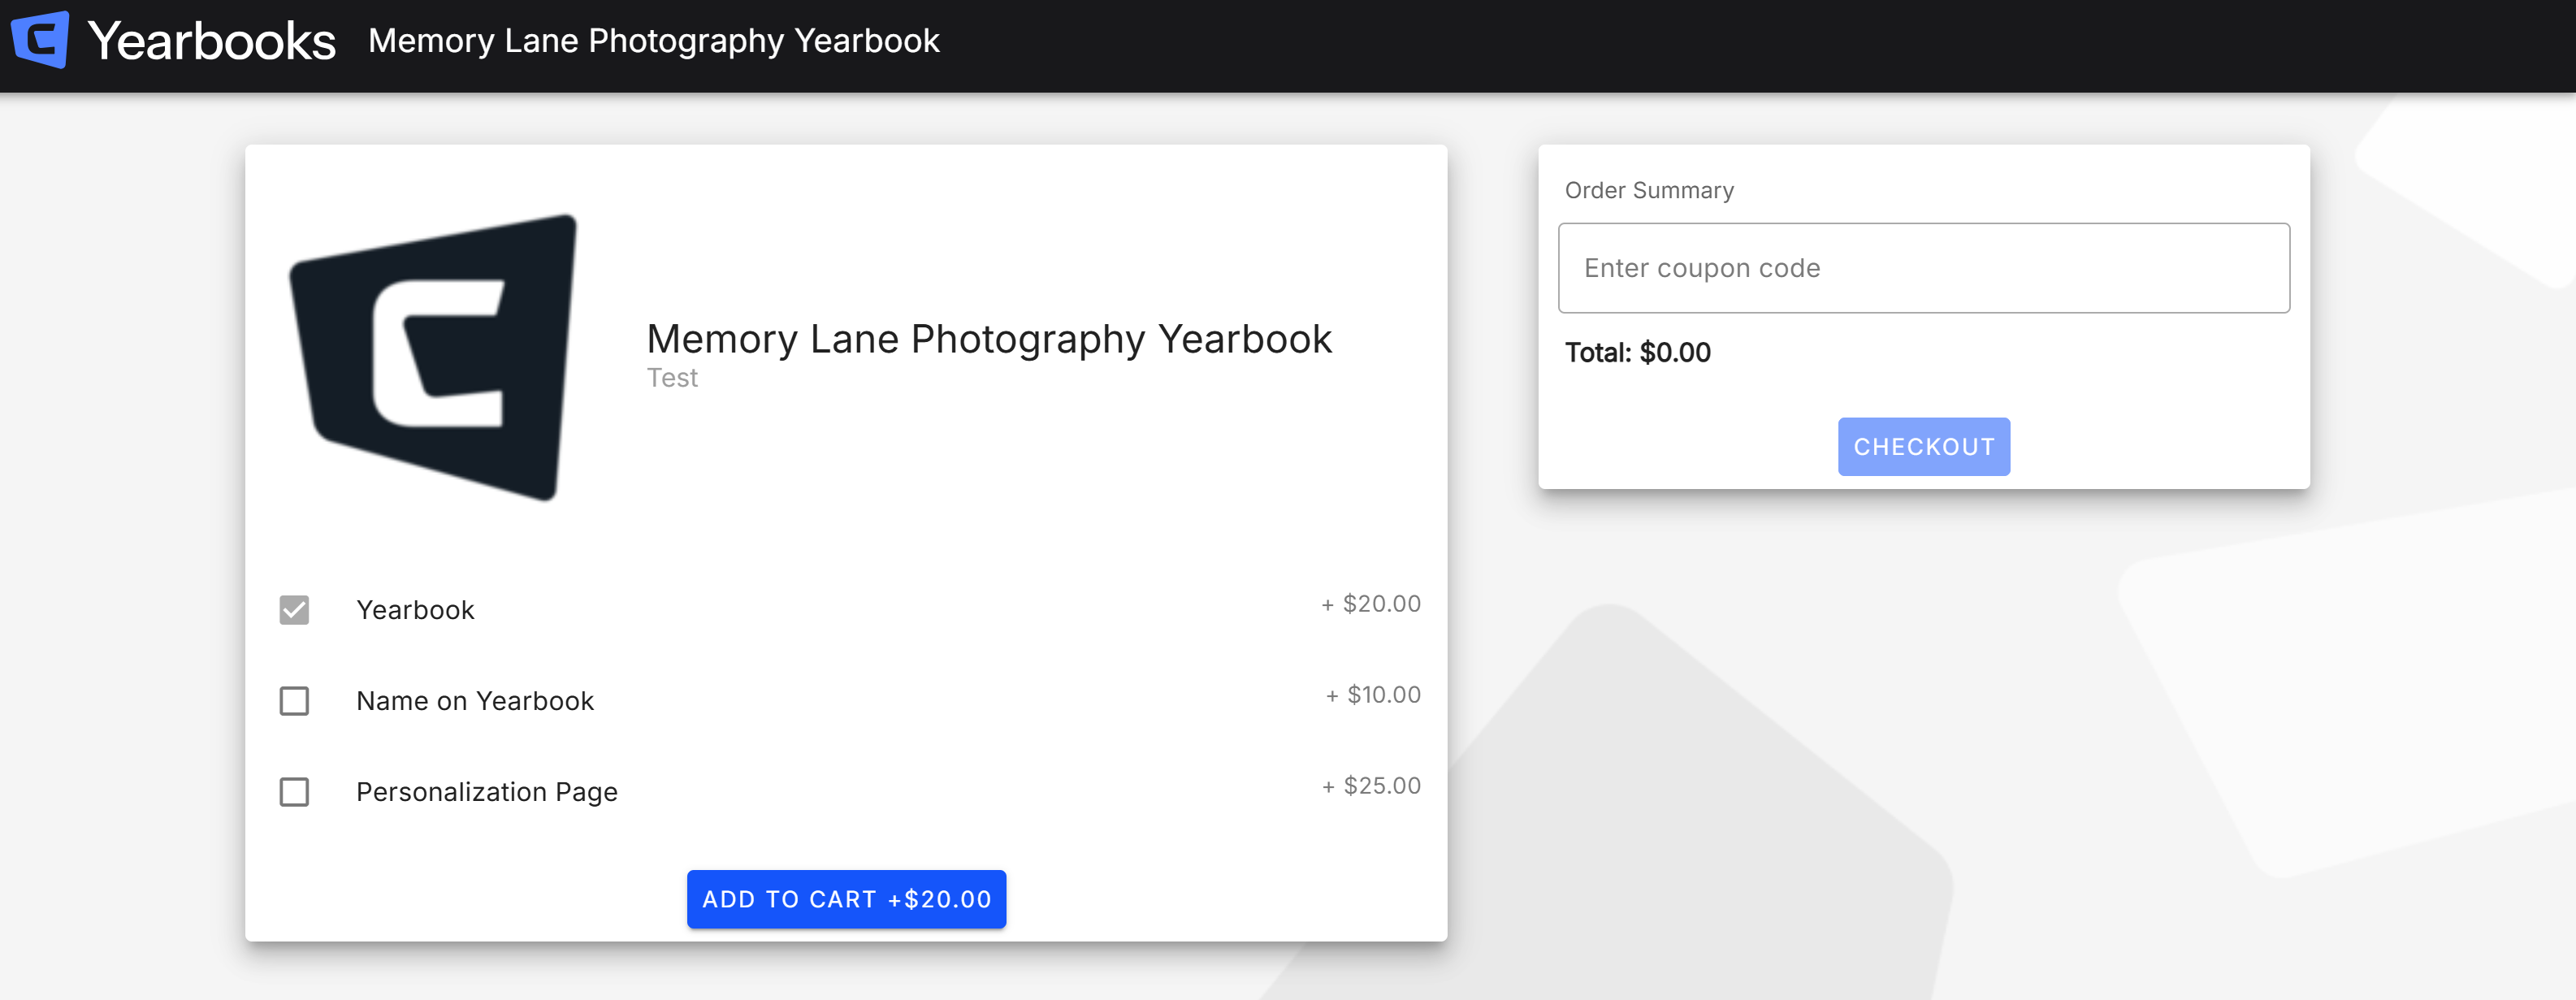Click the Total: $0.00 text
This screenshot has height=1000, width=2576.
coord(1638,353)
